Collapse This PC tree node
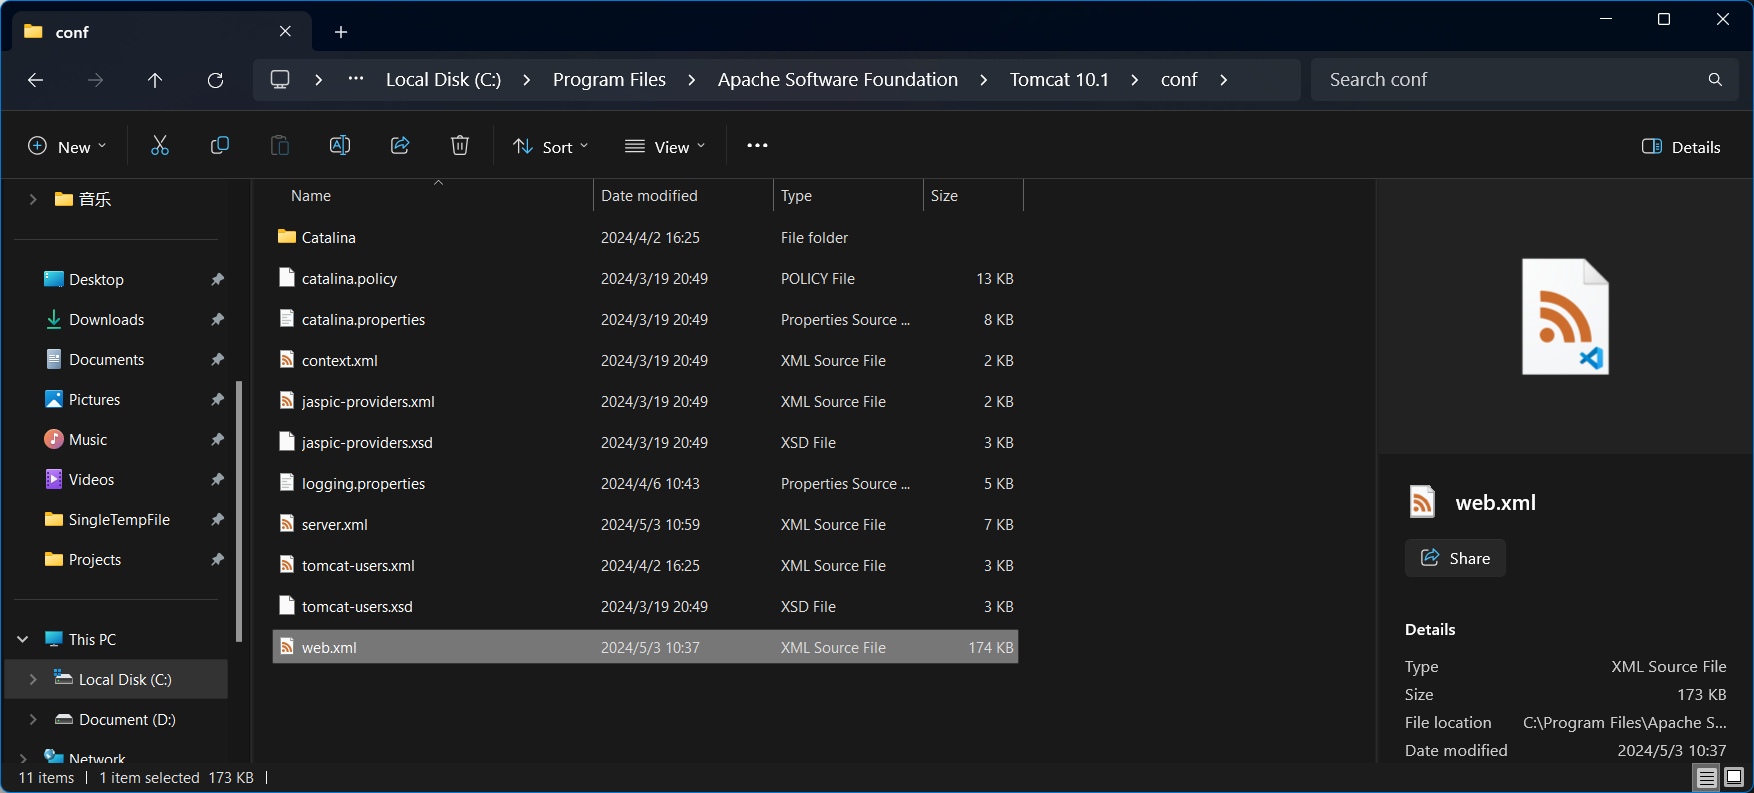 [x=23, y=639]
